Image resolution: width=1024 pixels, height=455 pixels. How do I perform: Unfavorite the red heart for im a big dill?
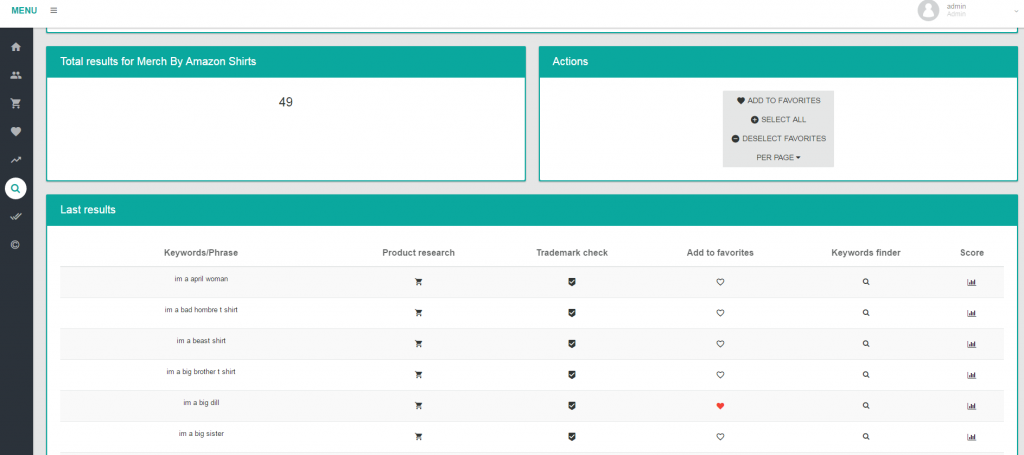[720, 405]
